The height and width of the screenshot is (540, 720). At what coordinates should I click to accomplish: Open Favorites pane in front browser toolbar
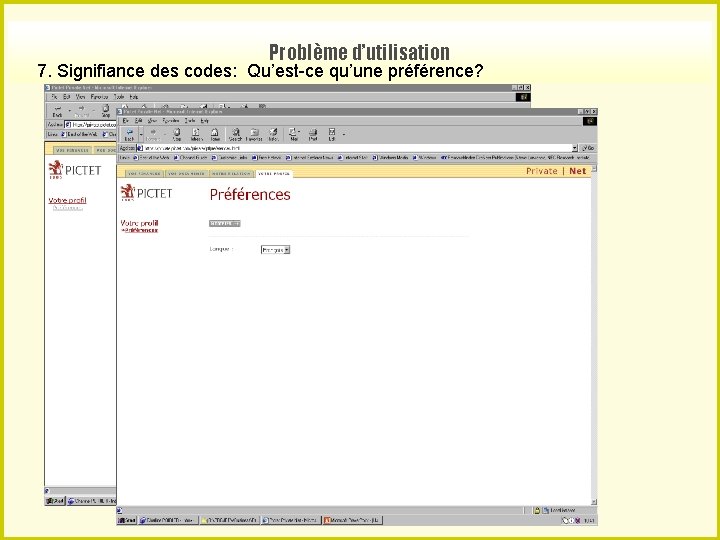tap(254, 134)
